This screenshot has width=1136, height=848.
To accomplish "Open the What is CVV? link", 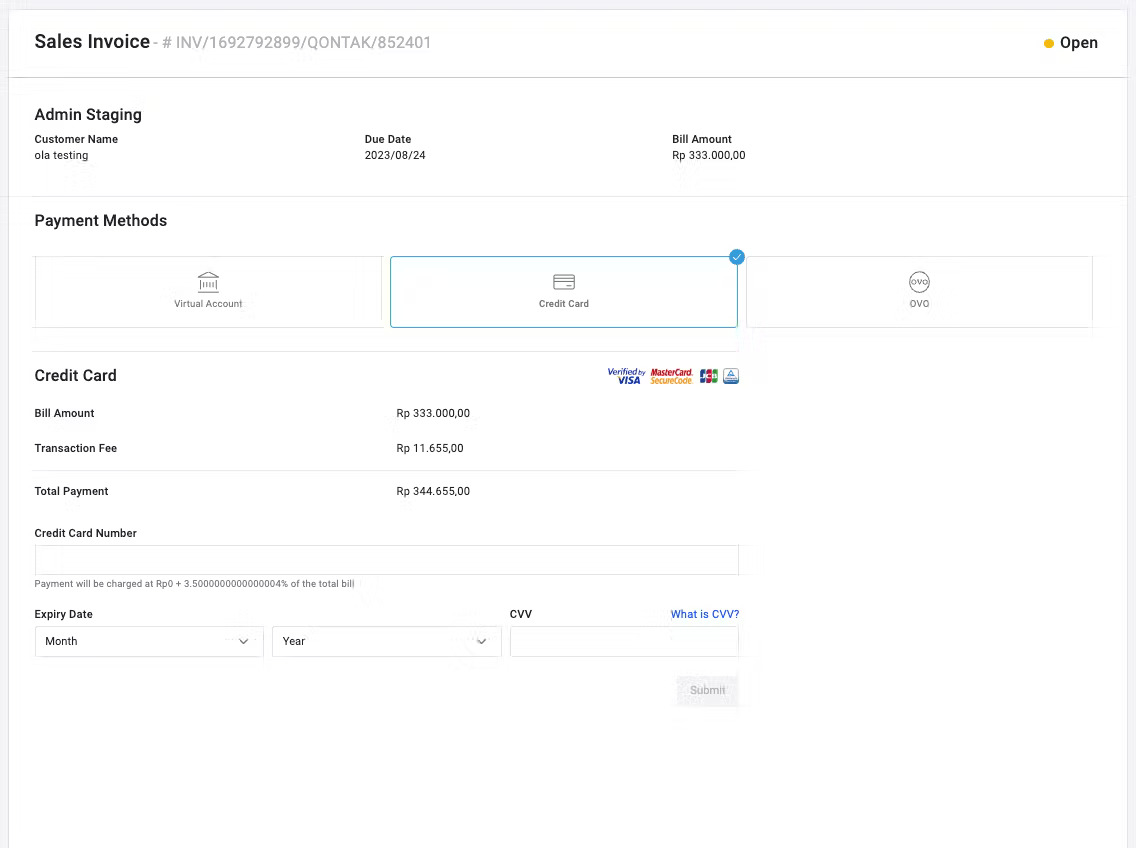I will [x=704, y=614].
